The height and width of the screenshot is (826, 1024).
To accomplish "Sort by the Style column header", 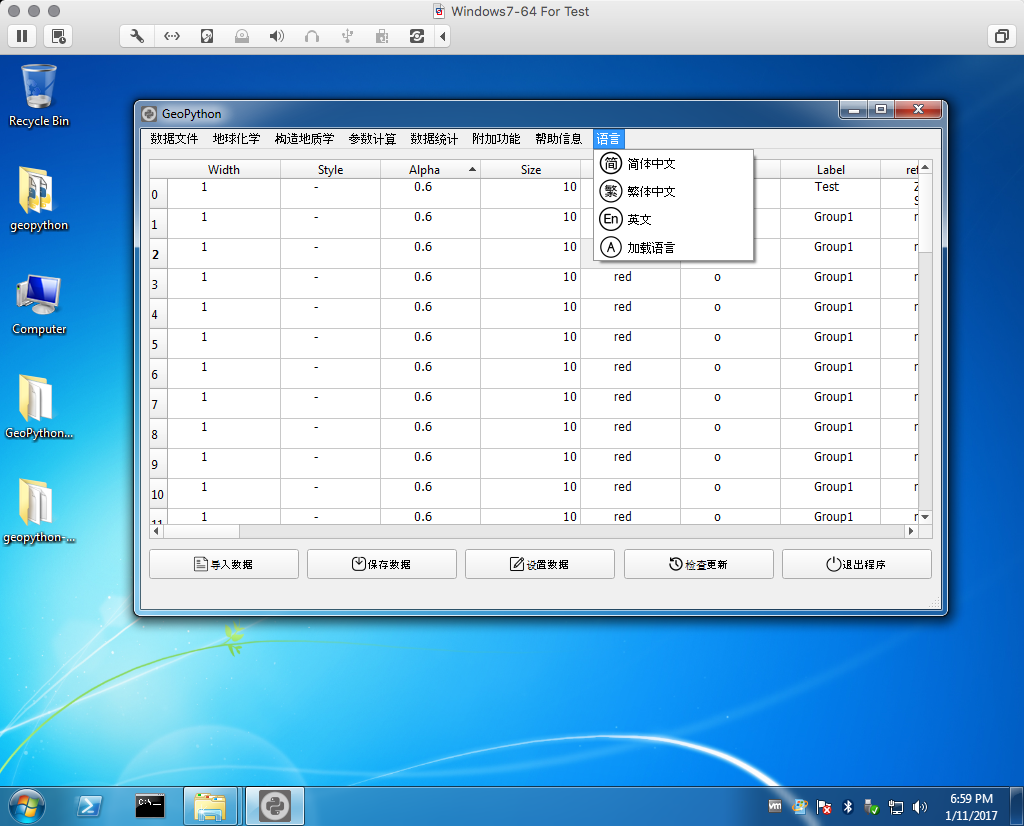I will click(330, 170).
